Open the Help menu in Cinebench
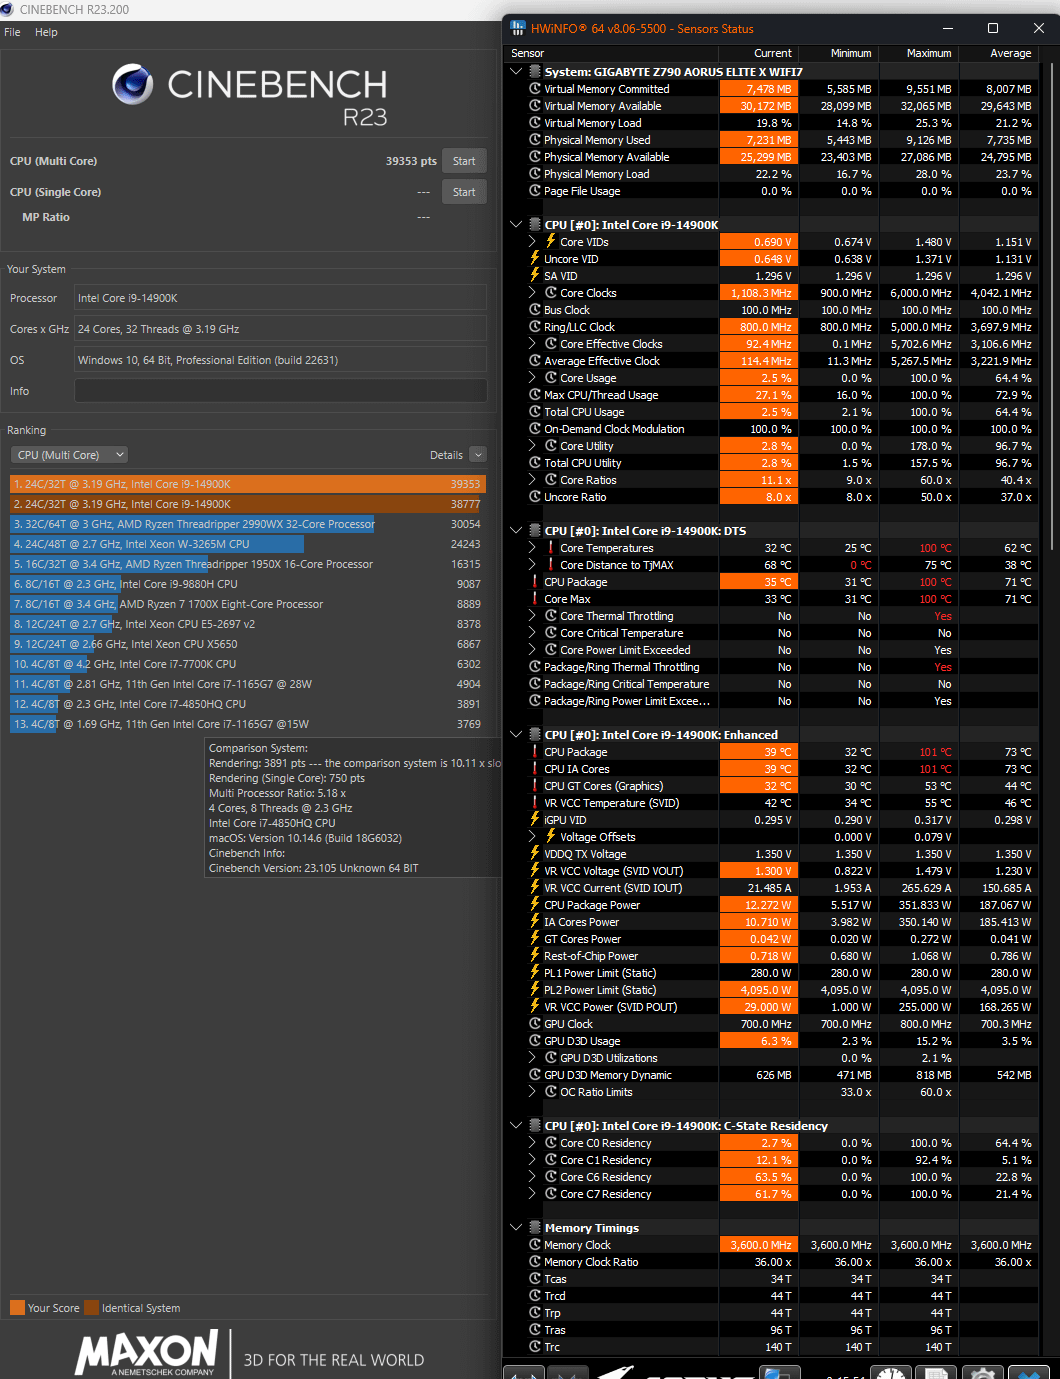 click(x=46, y=32)
